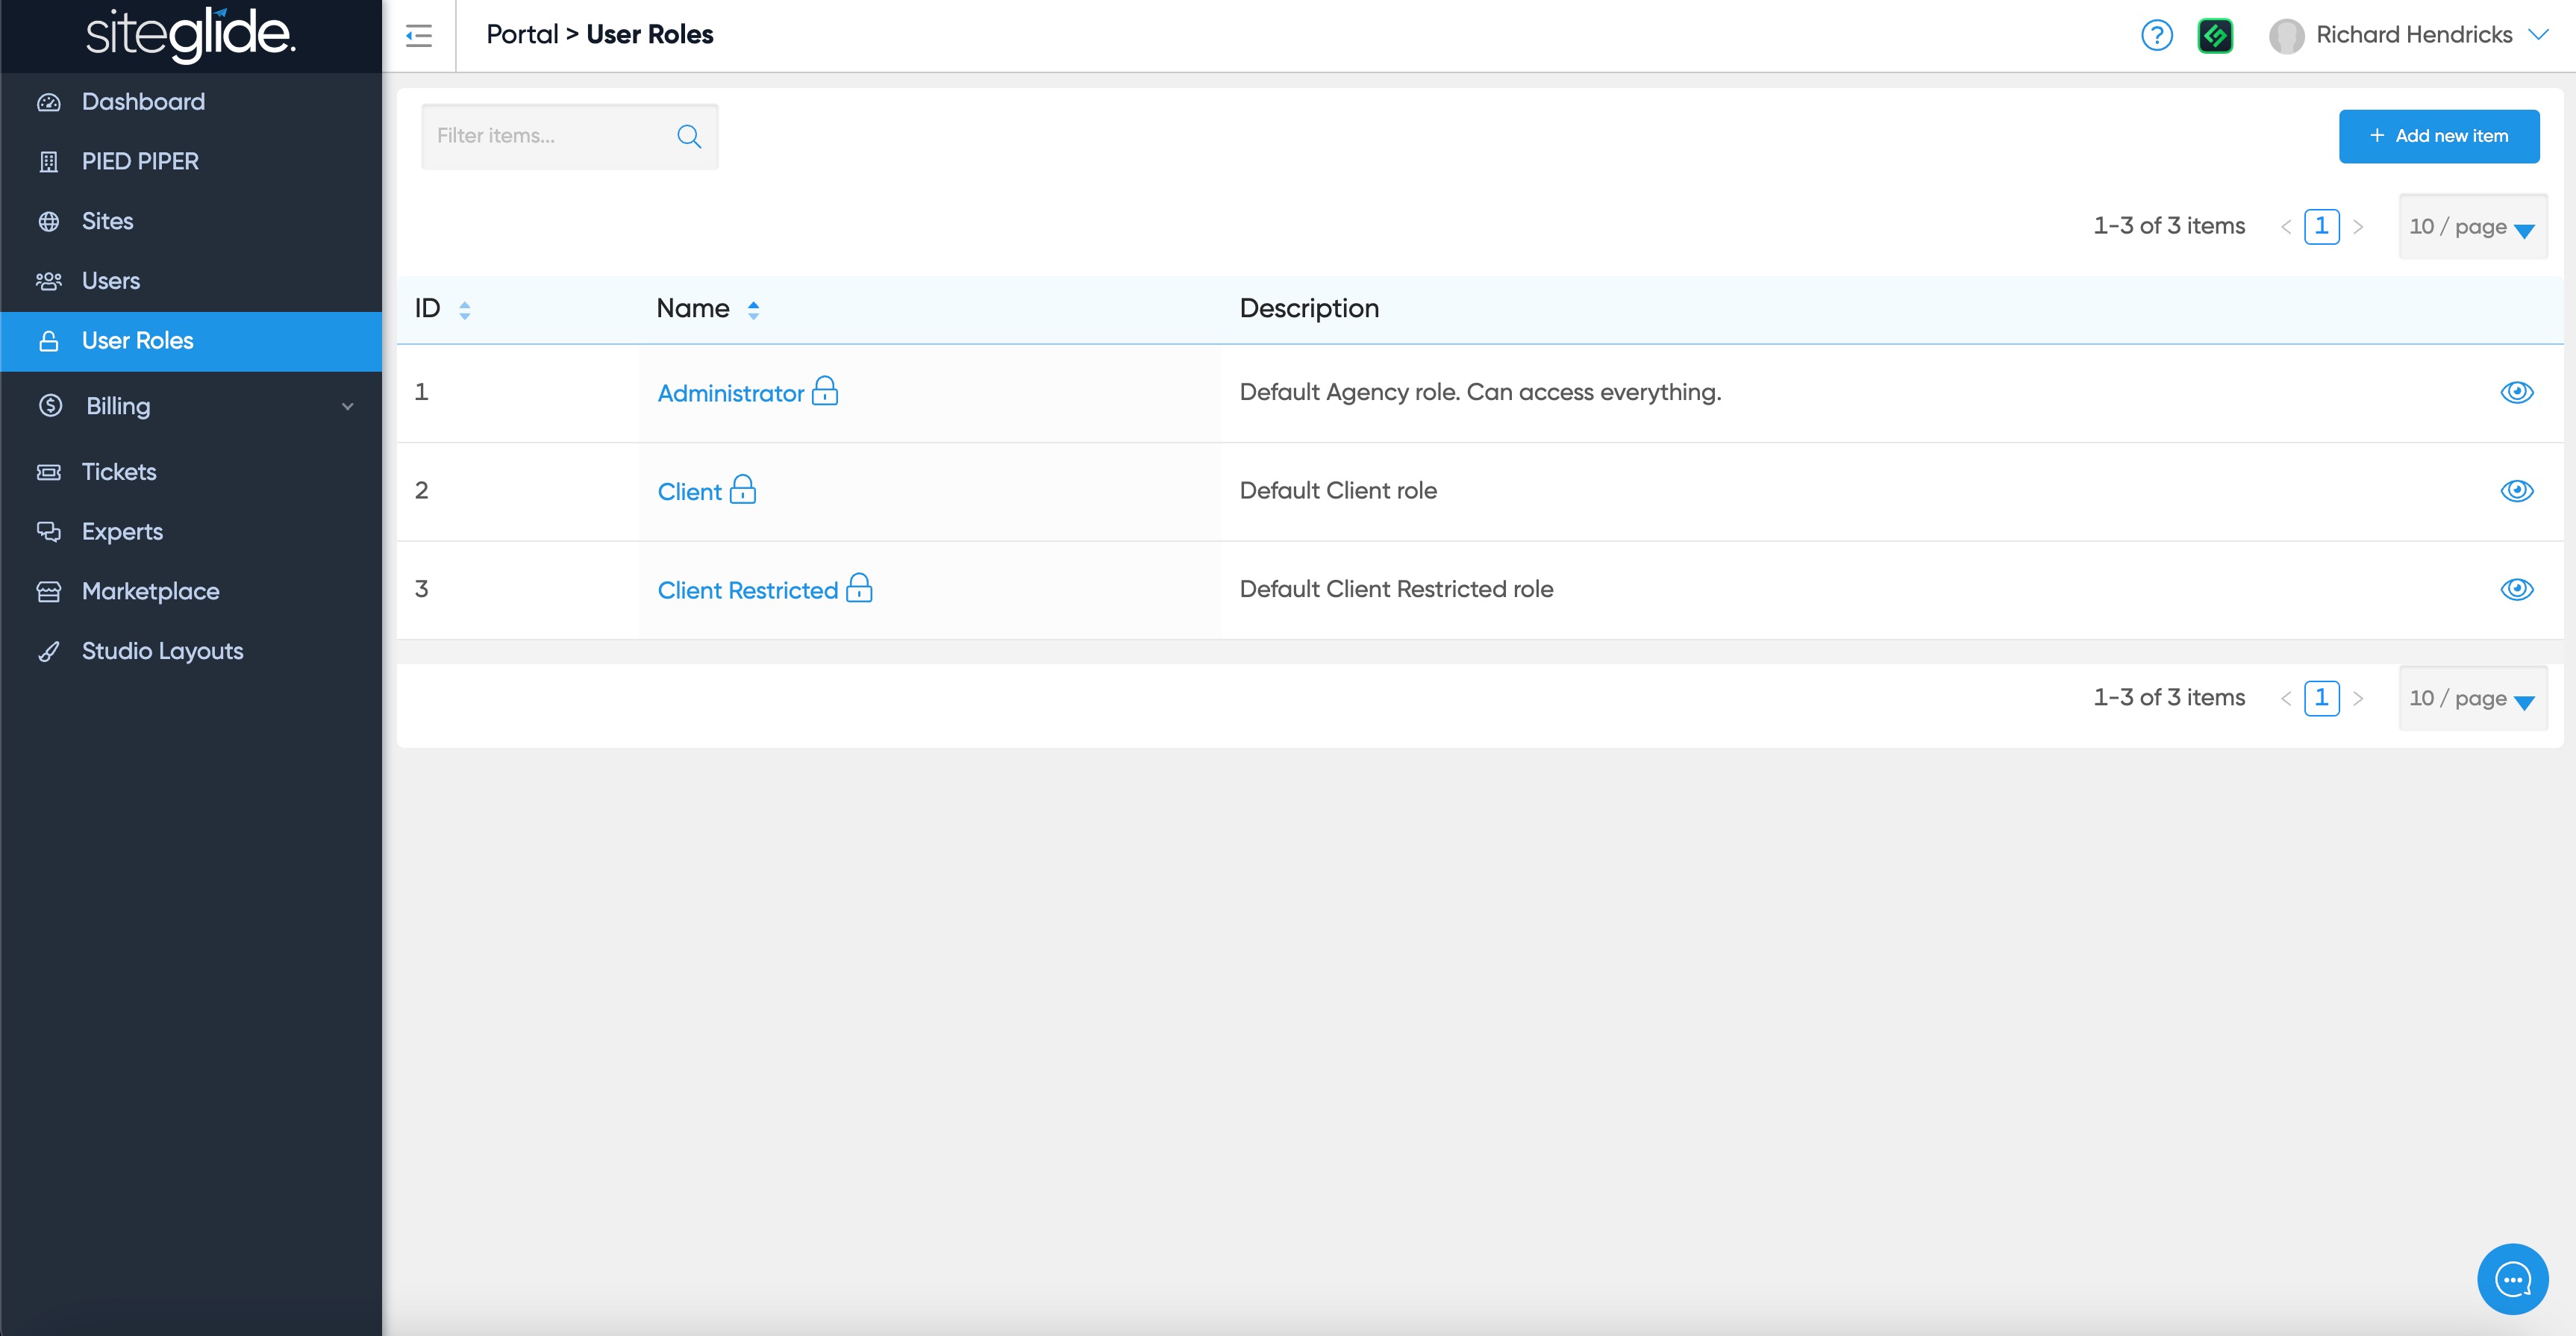View the Client role with the eye icon

(2516, 491)
